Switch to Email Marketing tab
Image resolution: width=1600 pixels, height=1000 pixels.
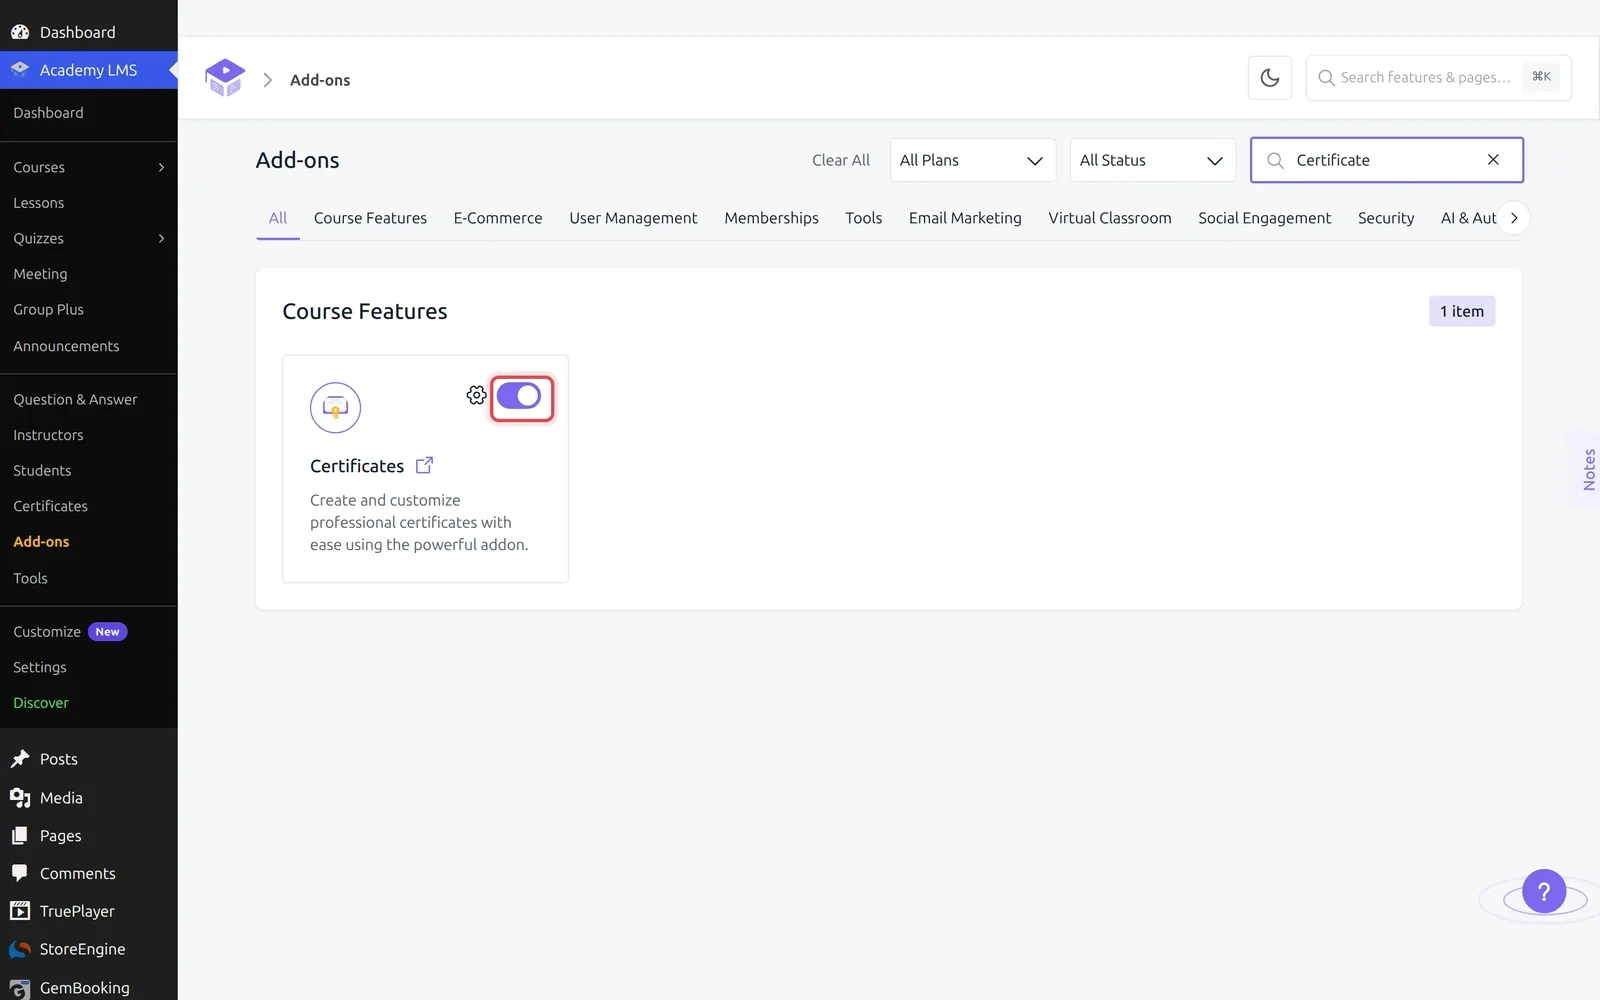coord(965,218)
